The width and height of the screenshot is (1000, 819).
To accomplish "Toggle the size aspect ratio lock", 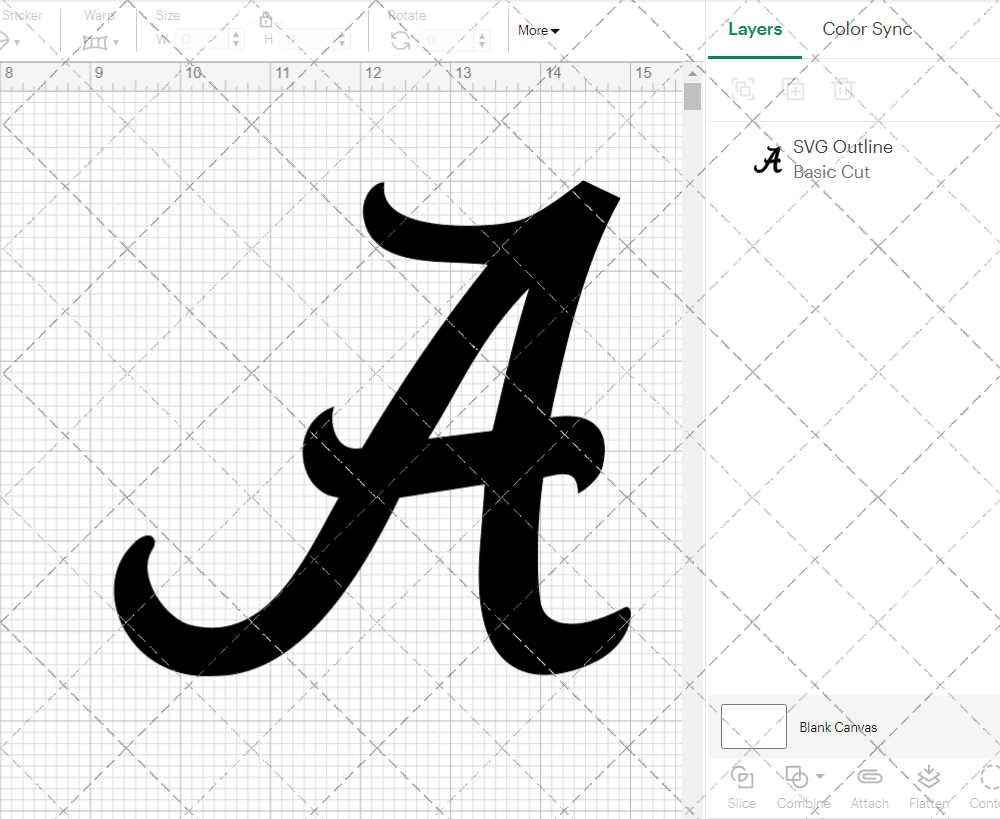I will click(x=266, y=19).
